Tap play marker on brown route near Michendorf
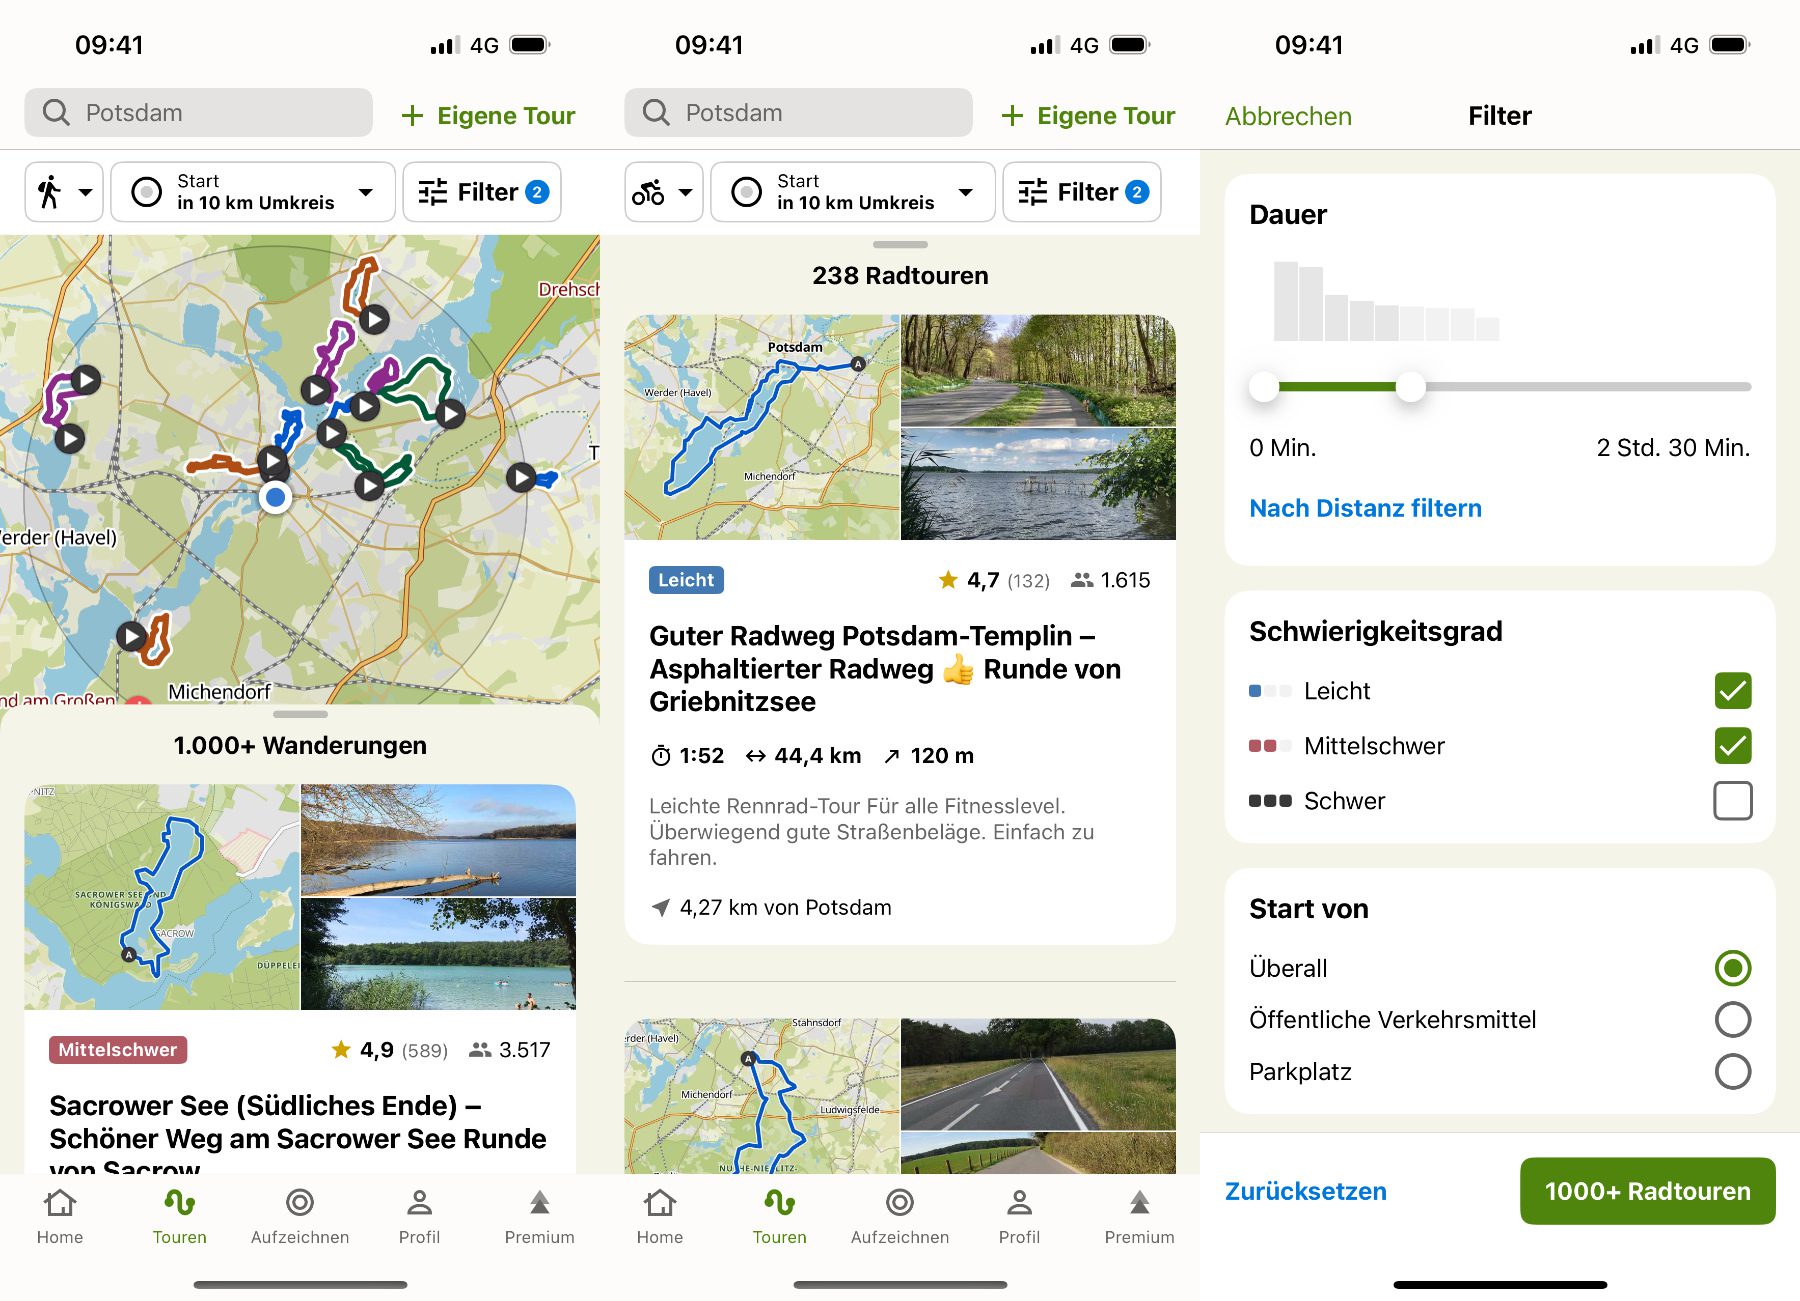The width and height of the screenshot is (1800, 1301). tap(131, 635)
